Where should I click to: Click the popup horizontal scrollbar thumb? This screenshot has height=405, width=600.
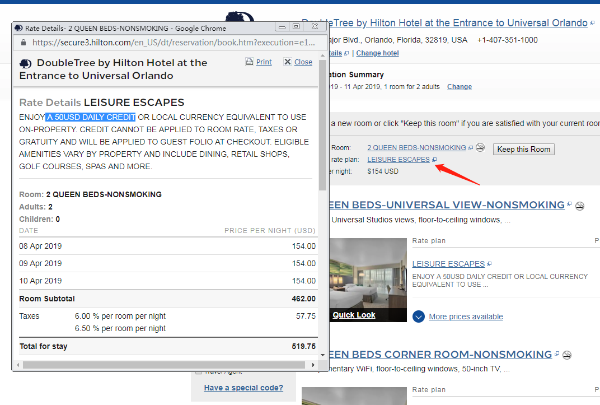coord(163,365)
